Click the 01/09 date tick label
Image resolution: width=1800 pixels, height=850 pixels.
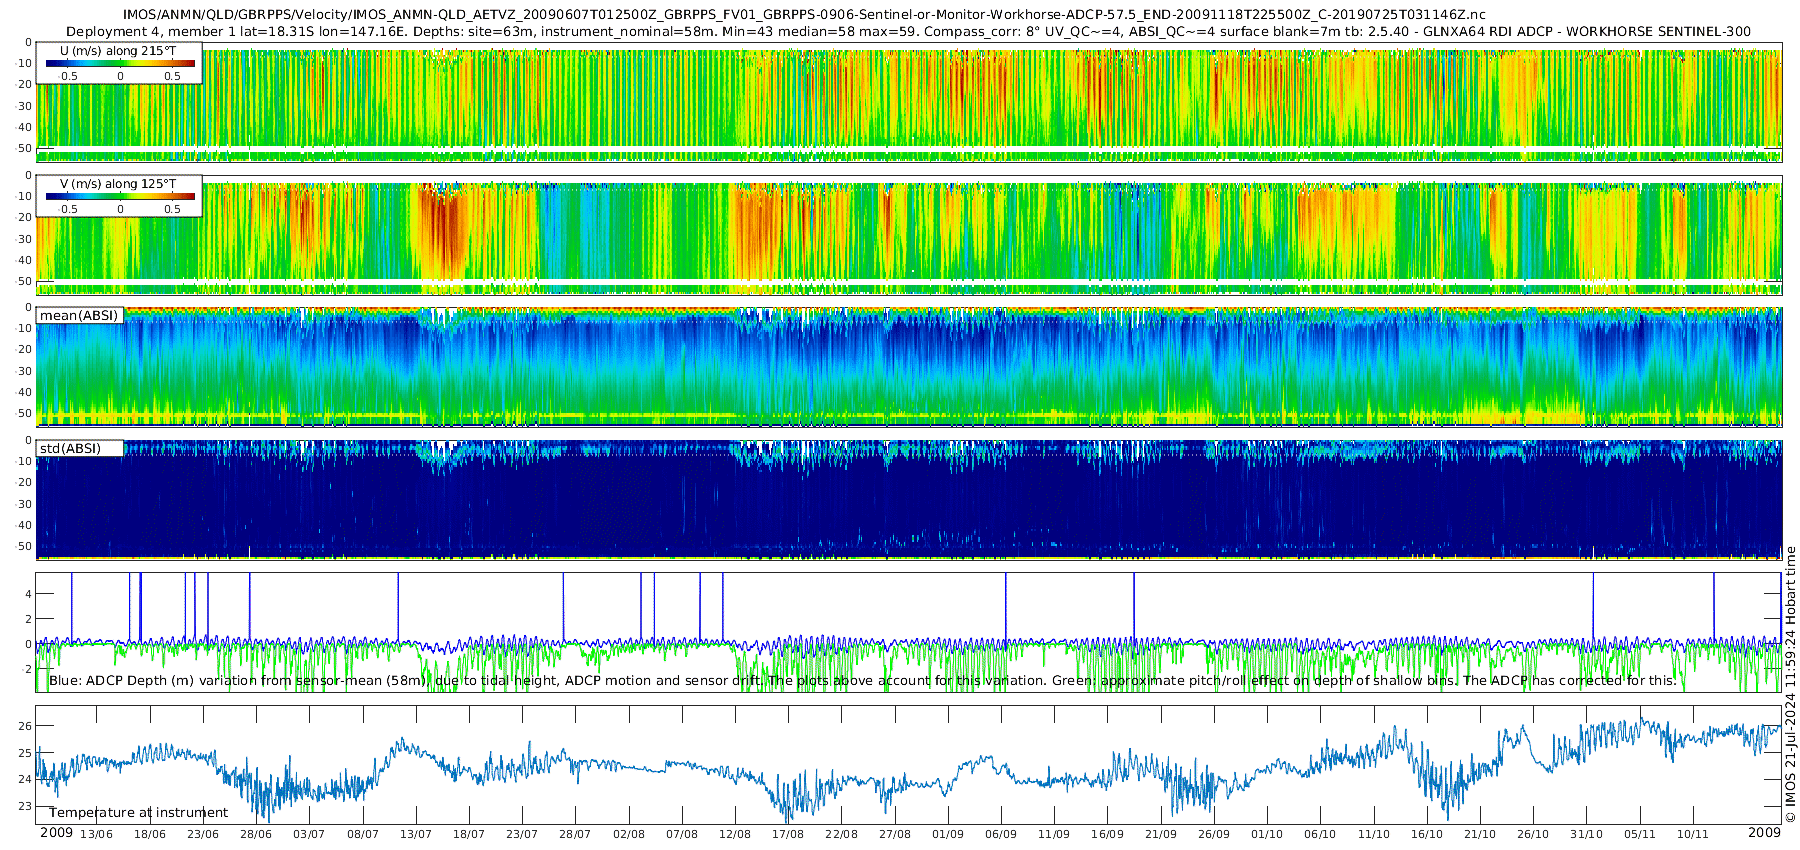948,834
